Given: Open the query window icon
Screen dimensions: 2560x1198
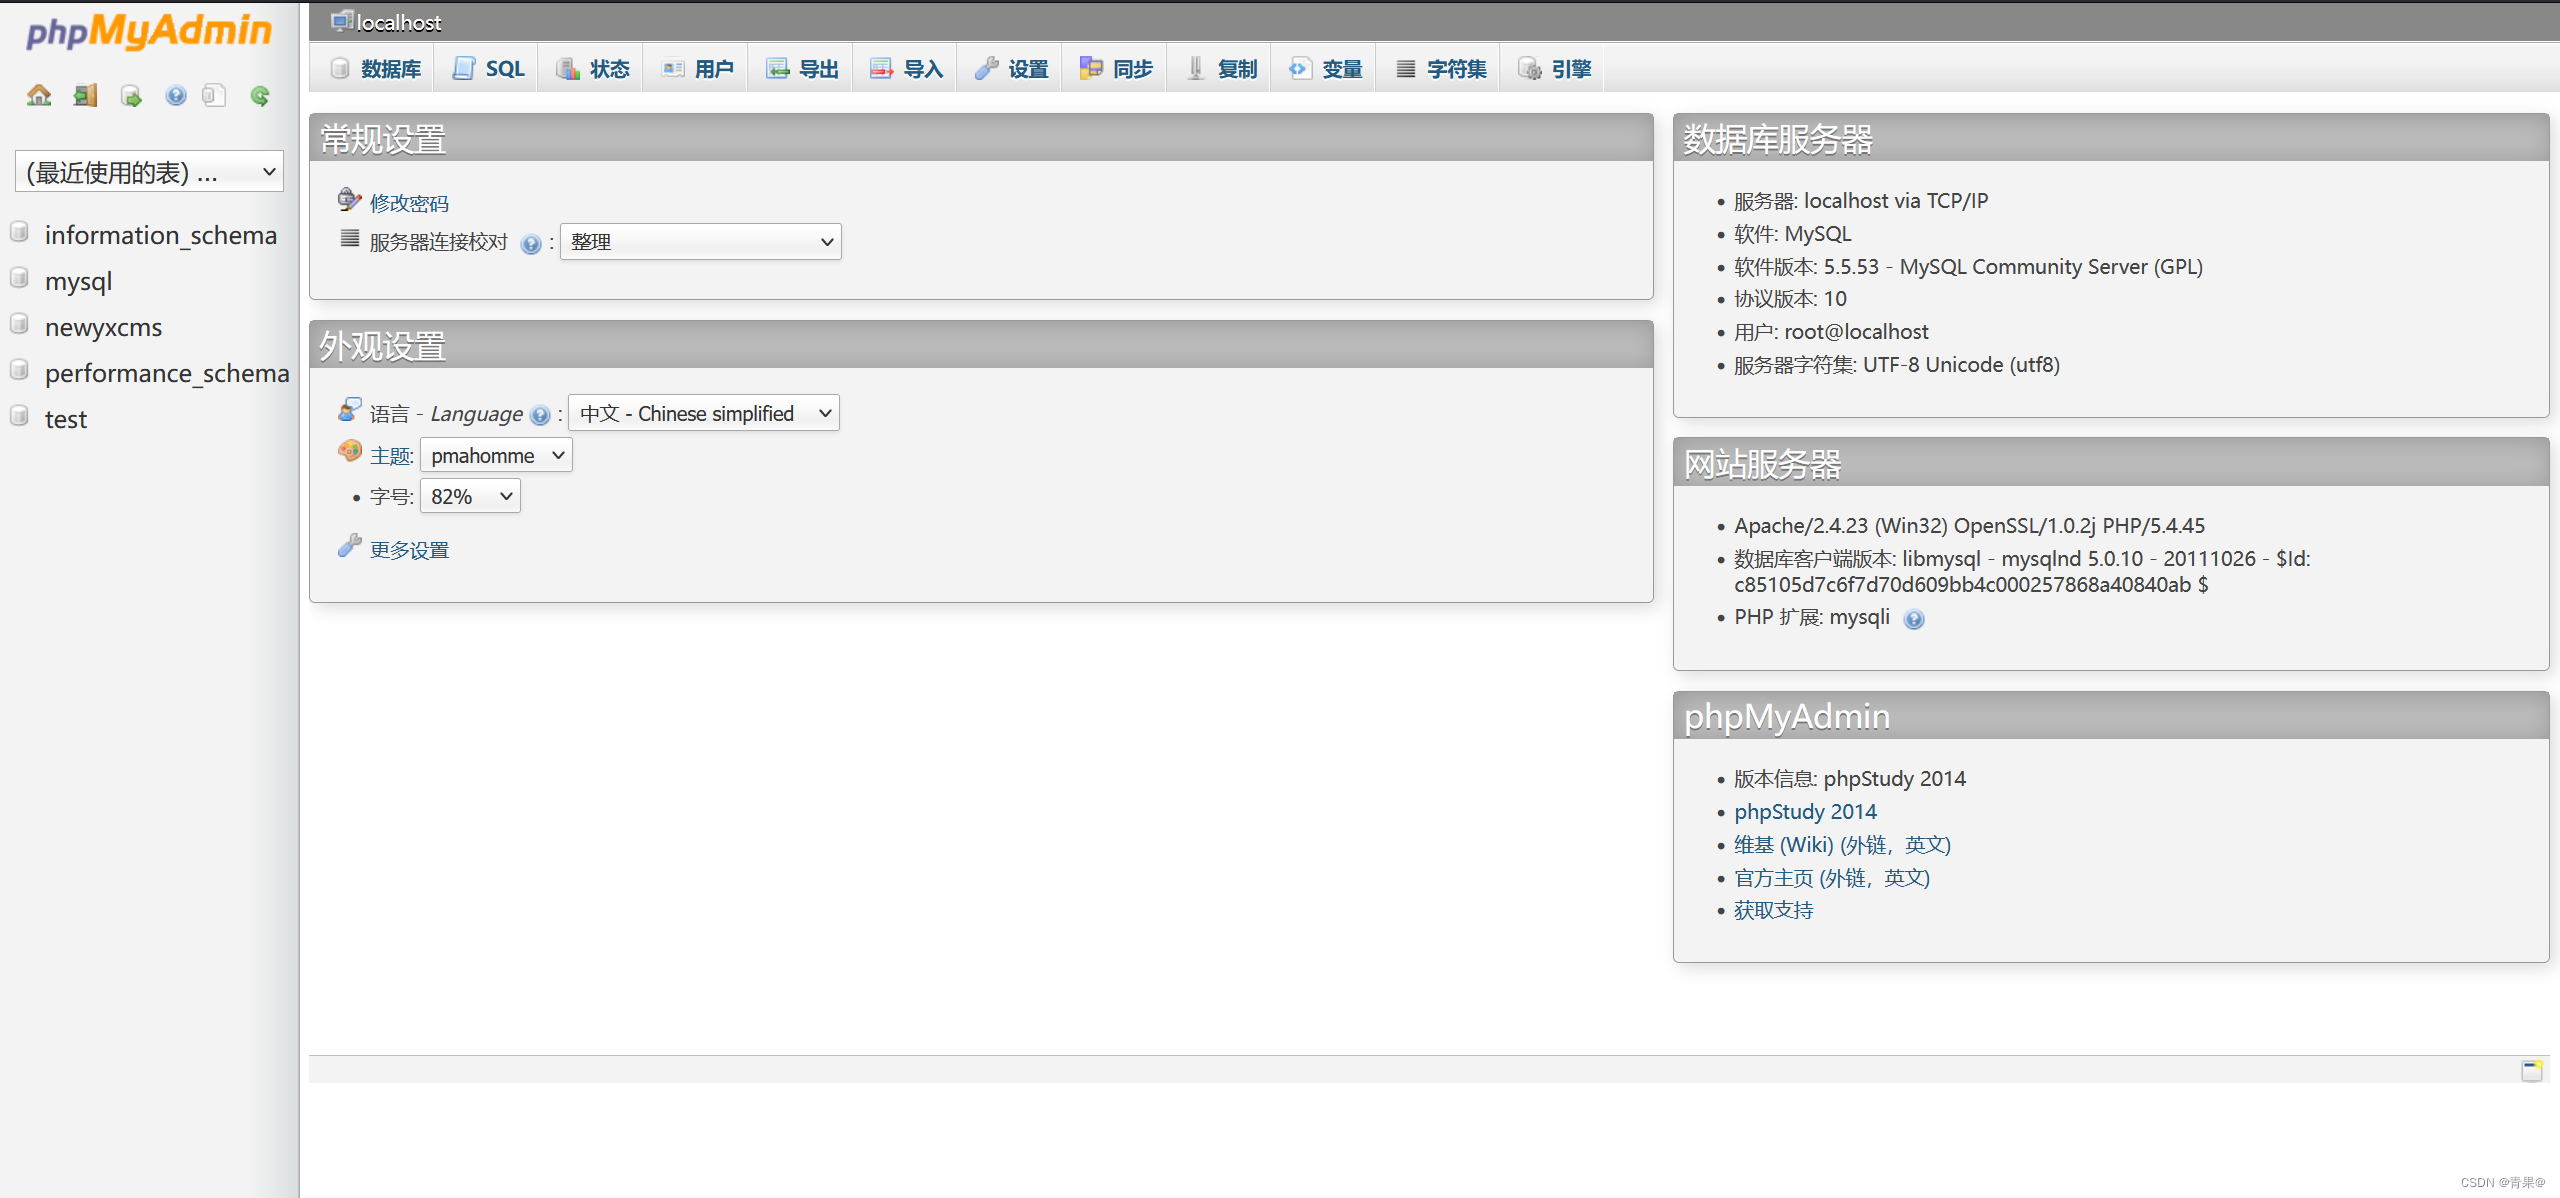Looking at the screenshot, I should pos(131,96).
